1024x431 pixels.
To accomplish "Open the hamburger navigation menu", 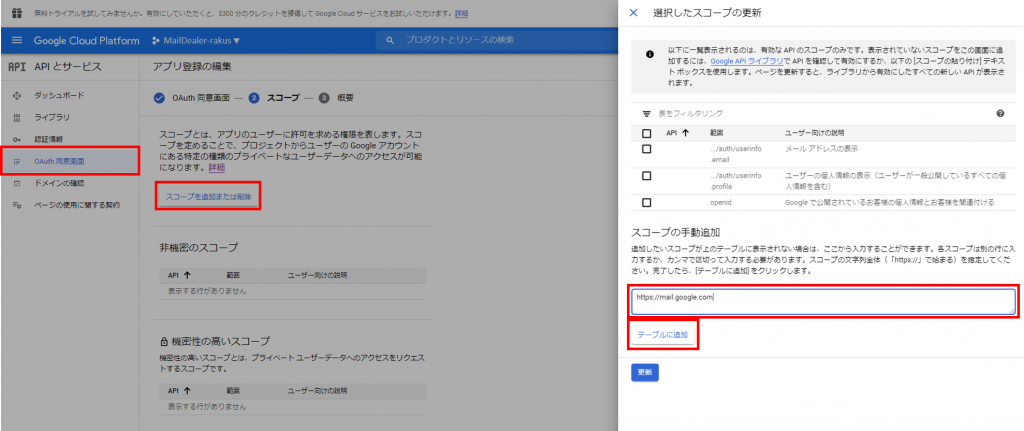I will point(17,40).
